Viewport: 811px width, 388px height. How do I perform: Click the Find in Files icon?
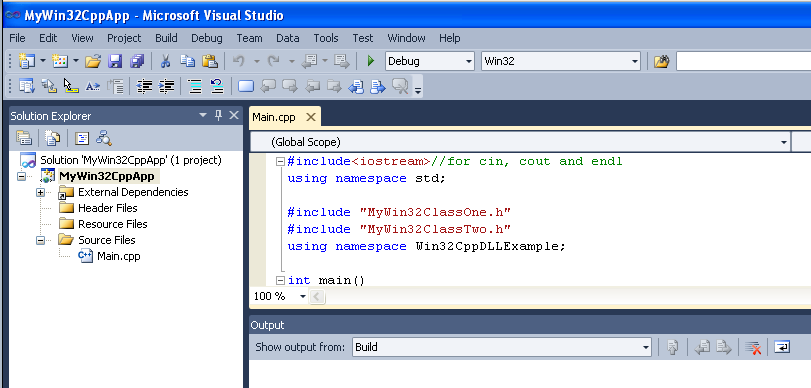[662, 61]
